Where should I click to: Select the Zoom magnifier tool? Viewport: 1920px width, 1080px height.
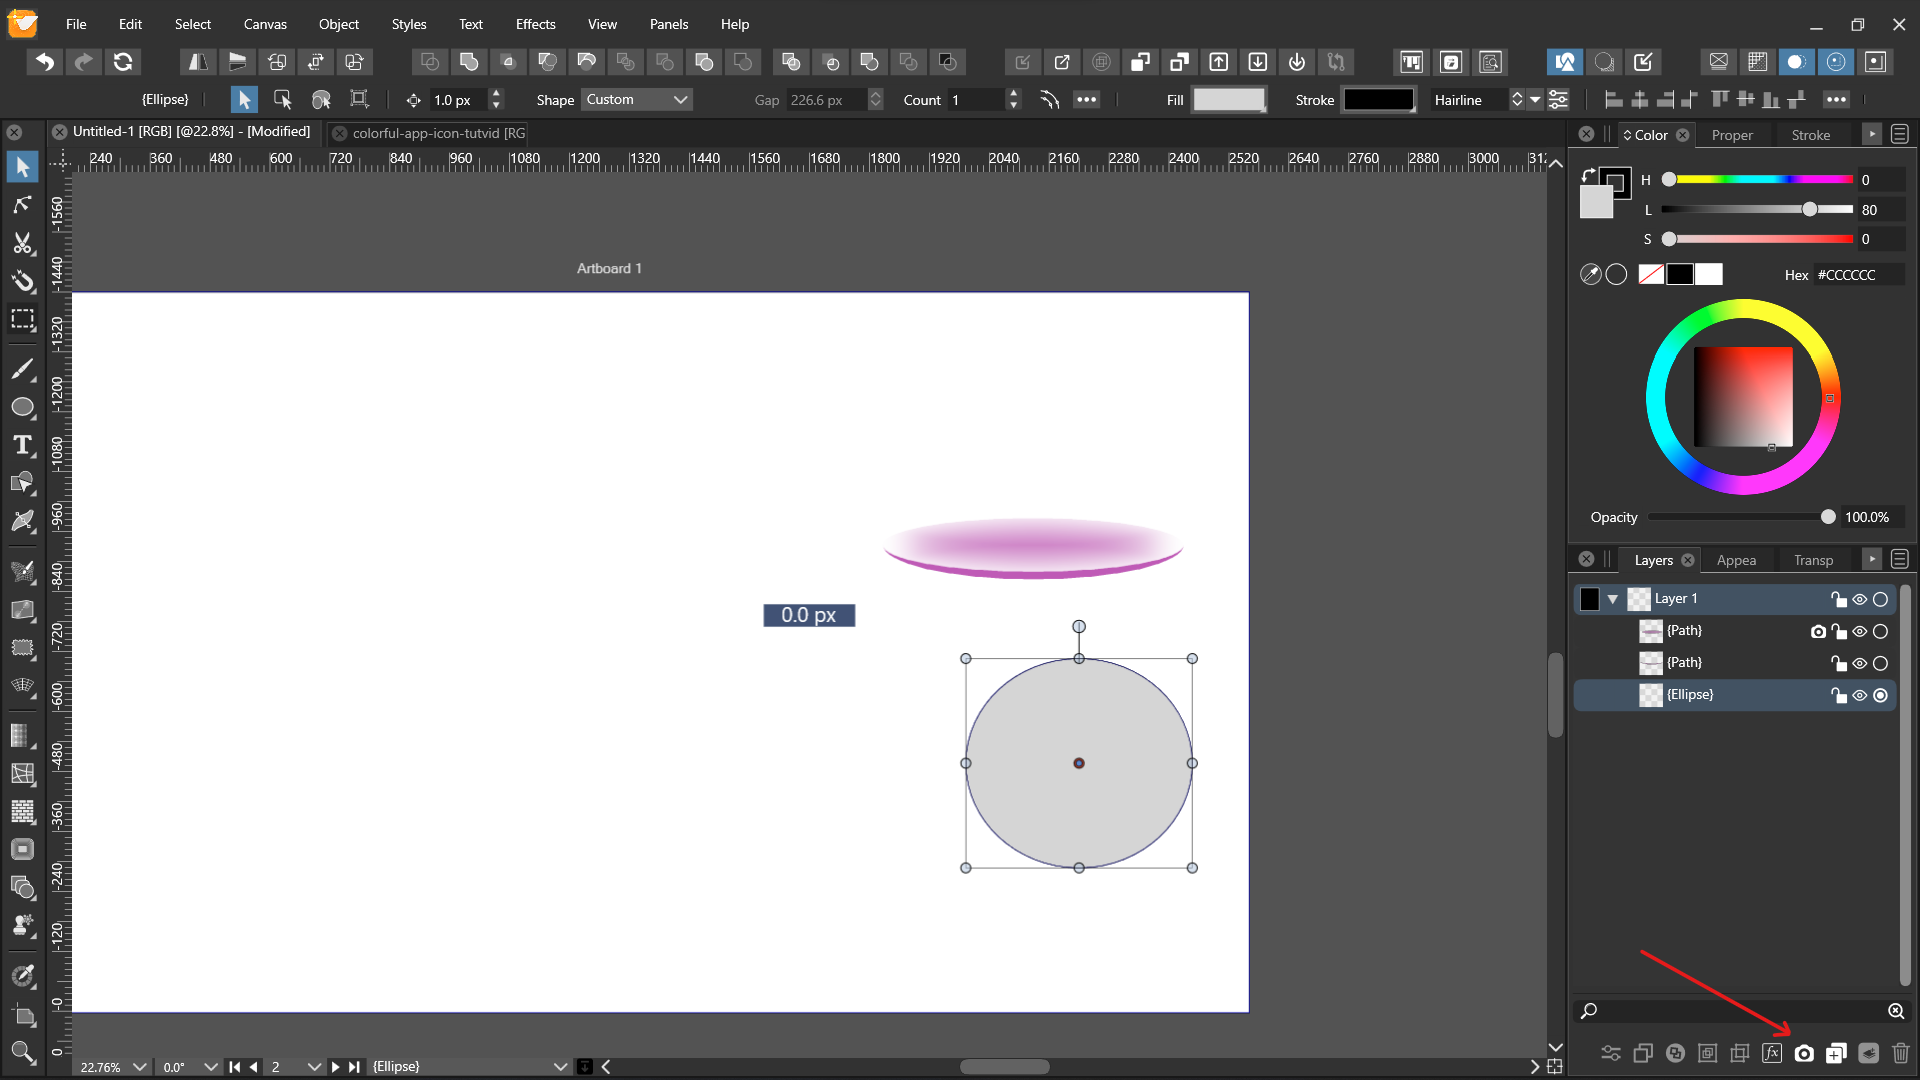point(22,1052)
